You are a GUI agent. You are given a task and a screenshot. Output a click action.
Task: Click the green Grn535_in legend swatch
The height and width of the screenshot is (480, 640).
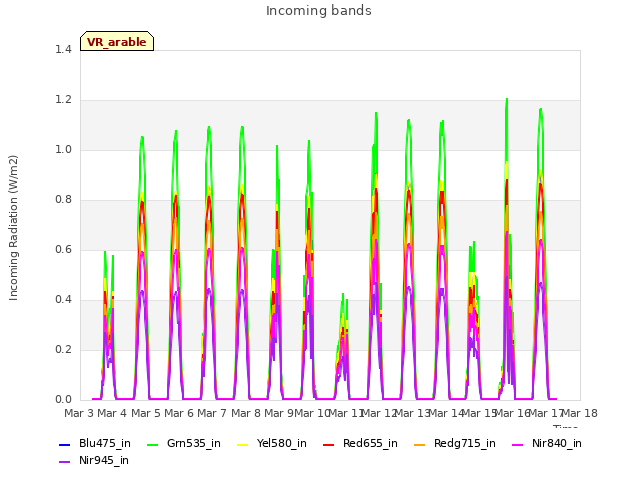point(152,444)
